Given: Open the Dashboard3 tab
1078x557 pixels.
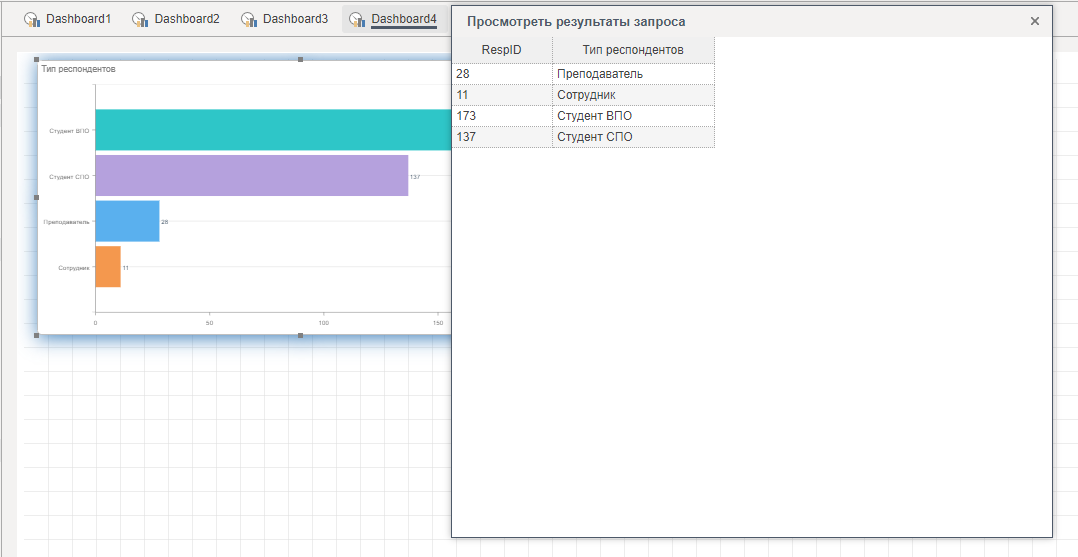Looking at the screenshot, I should (x=294, y=19).
